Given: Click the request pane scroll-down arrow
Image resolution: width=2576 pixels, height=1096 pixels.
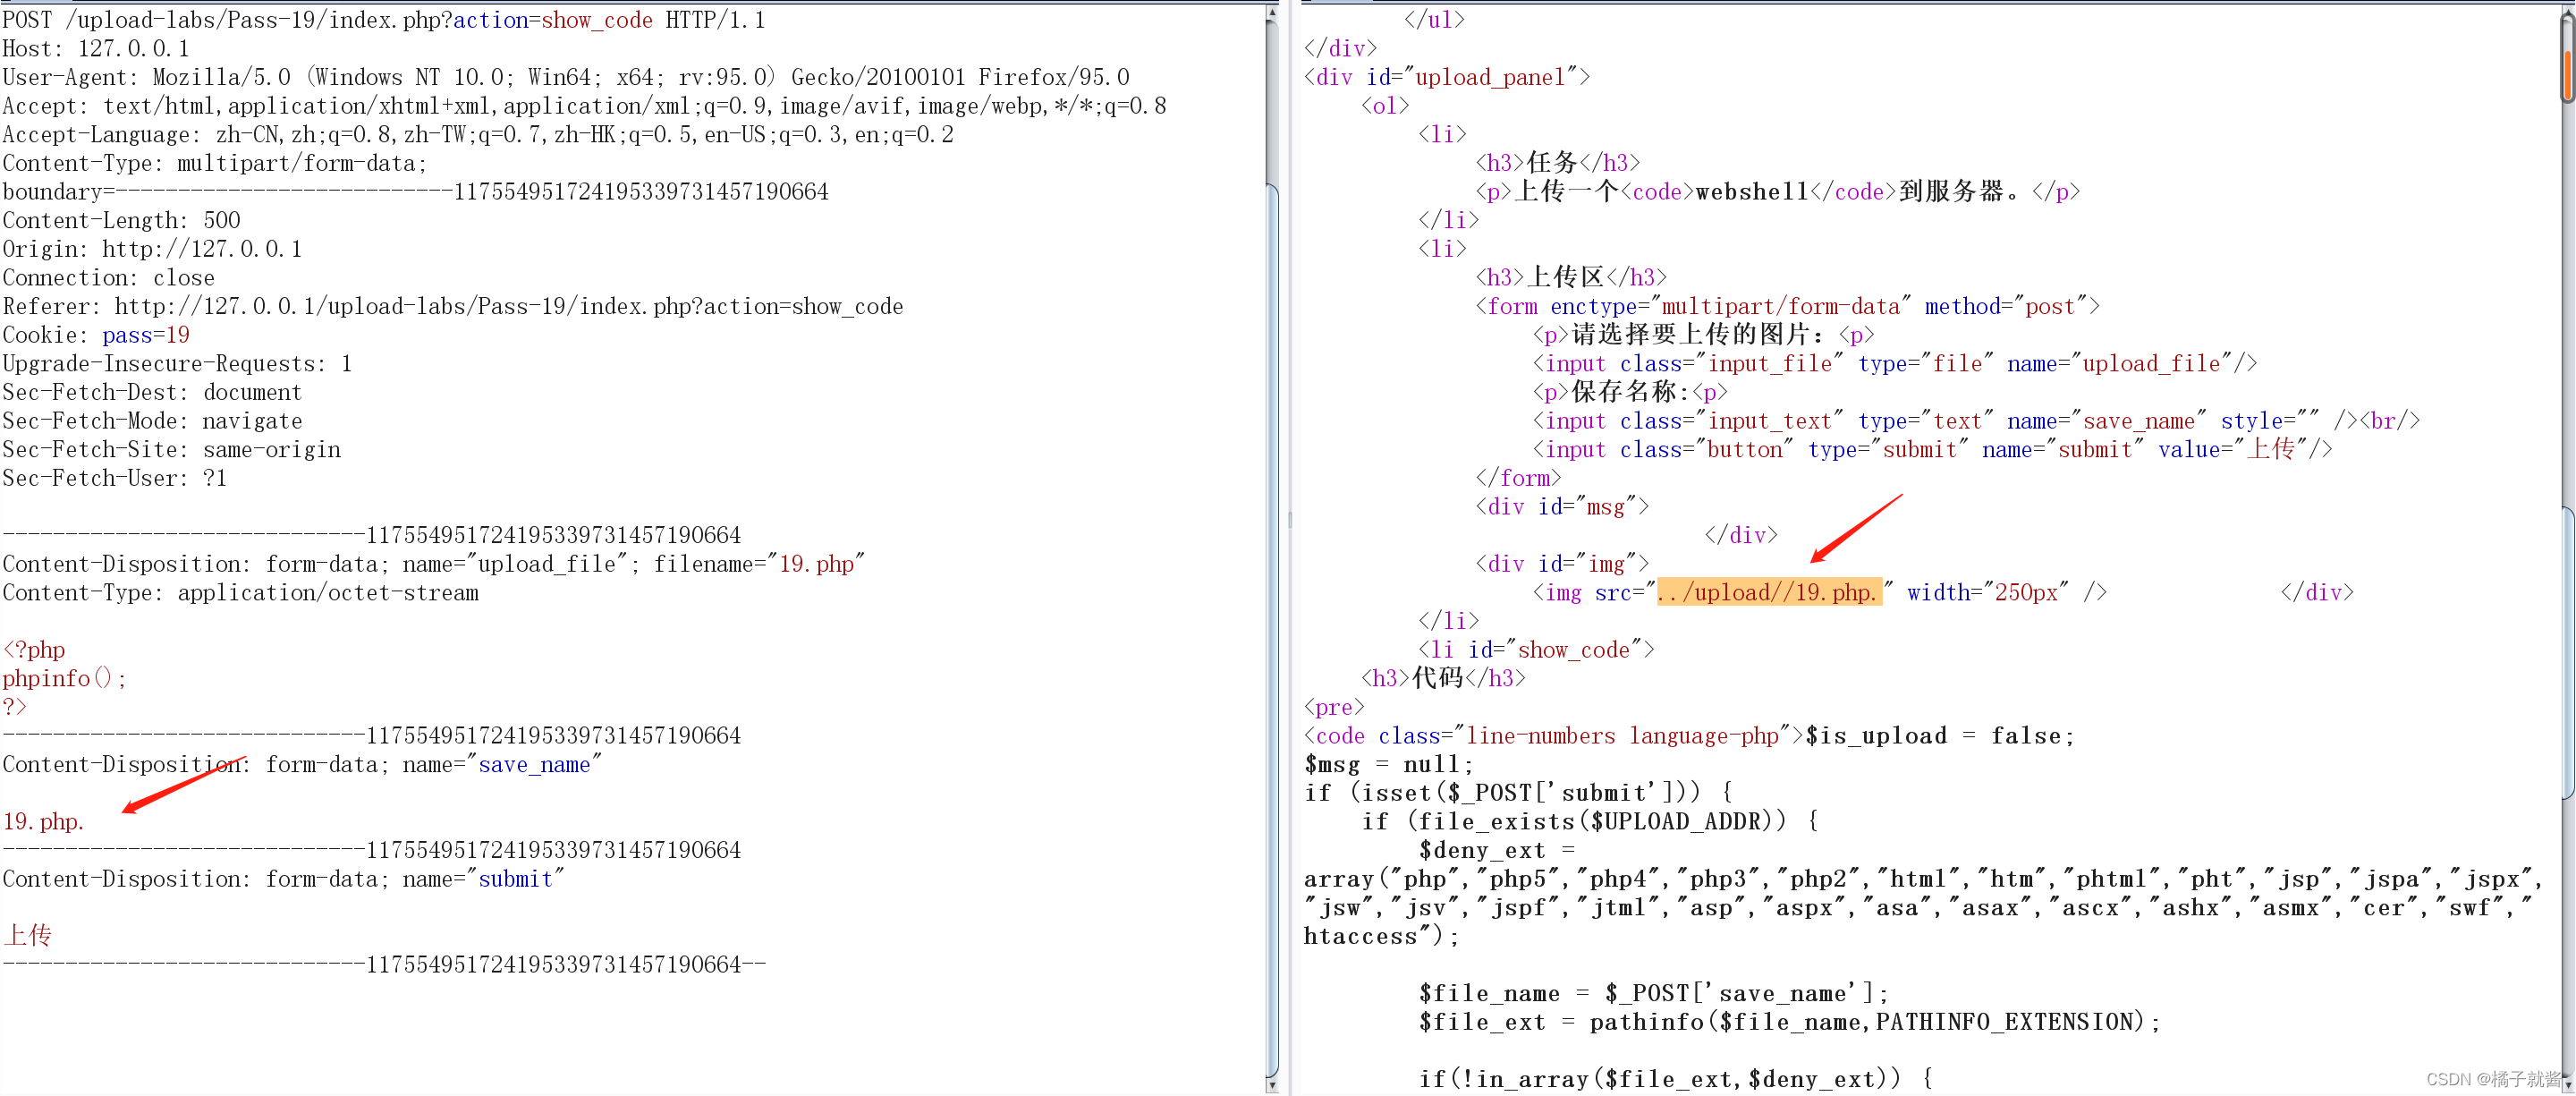Looking at the screenshot, I should (x=1271, y=1084).
